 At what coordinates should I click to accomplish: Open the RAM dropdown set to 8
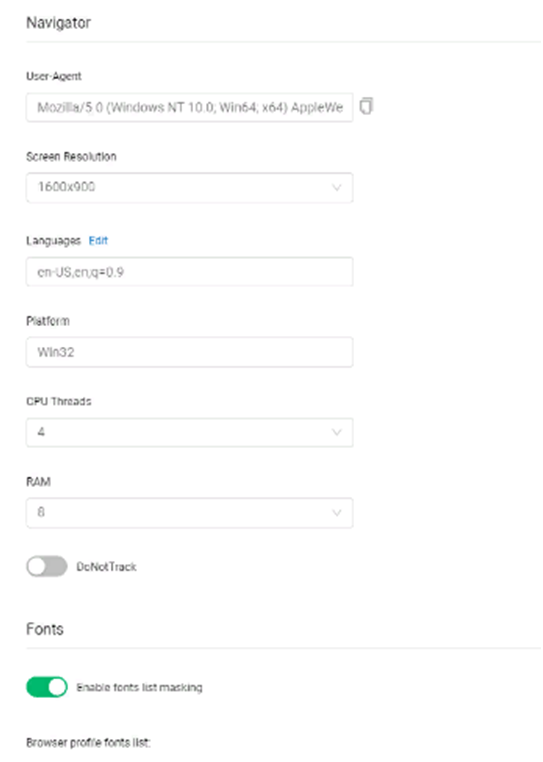190,513
